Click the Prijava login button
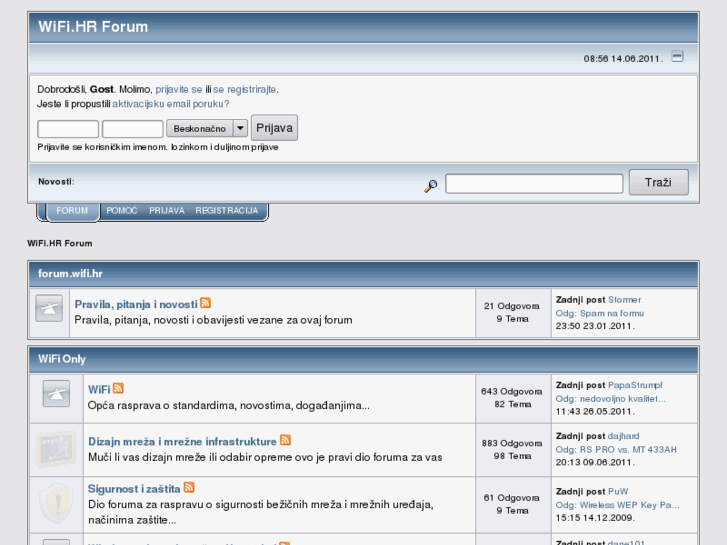The height and width of the screenshot is (545, 727). coord(274,128)
